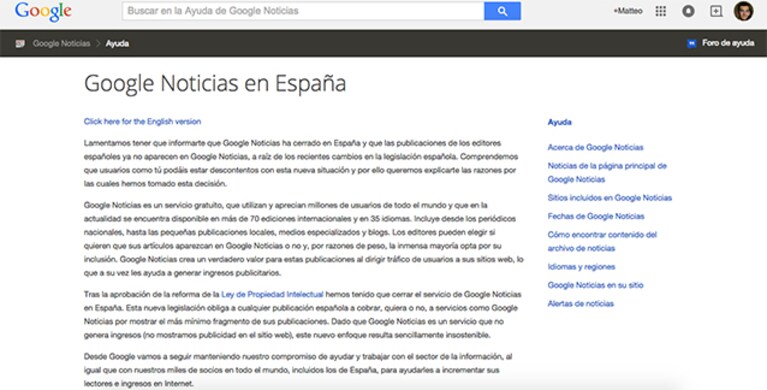Open the account profile picture
The width and height of the screenshot is (767, 390).
[x=744, y=11]
